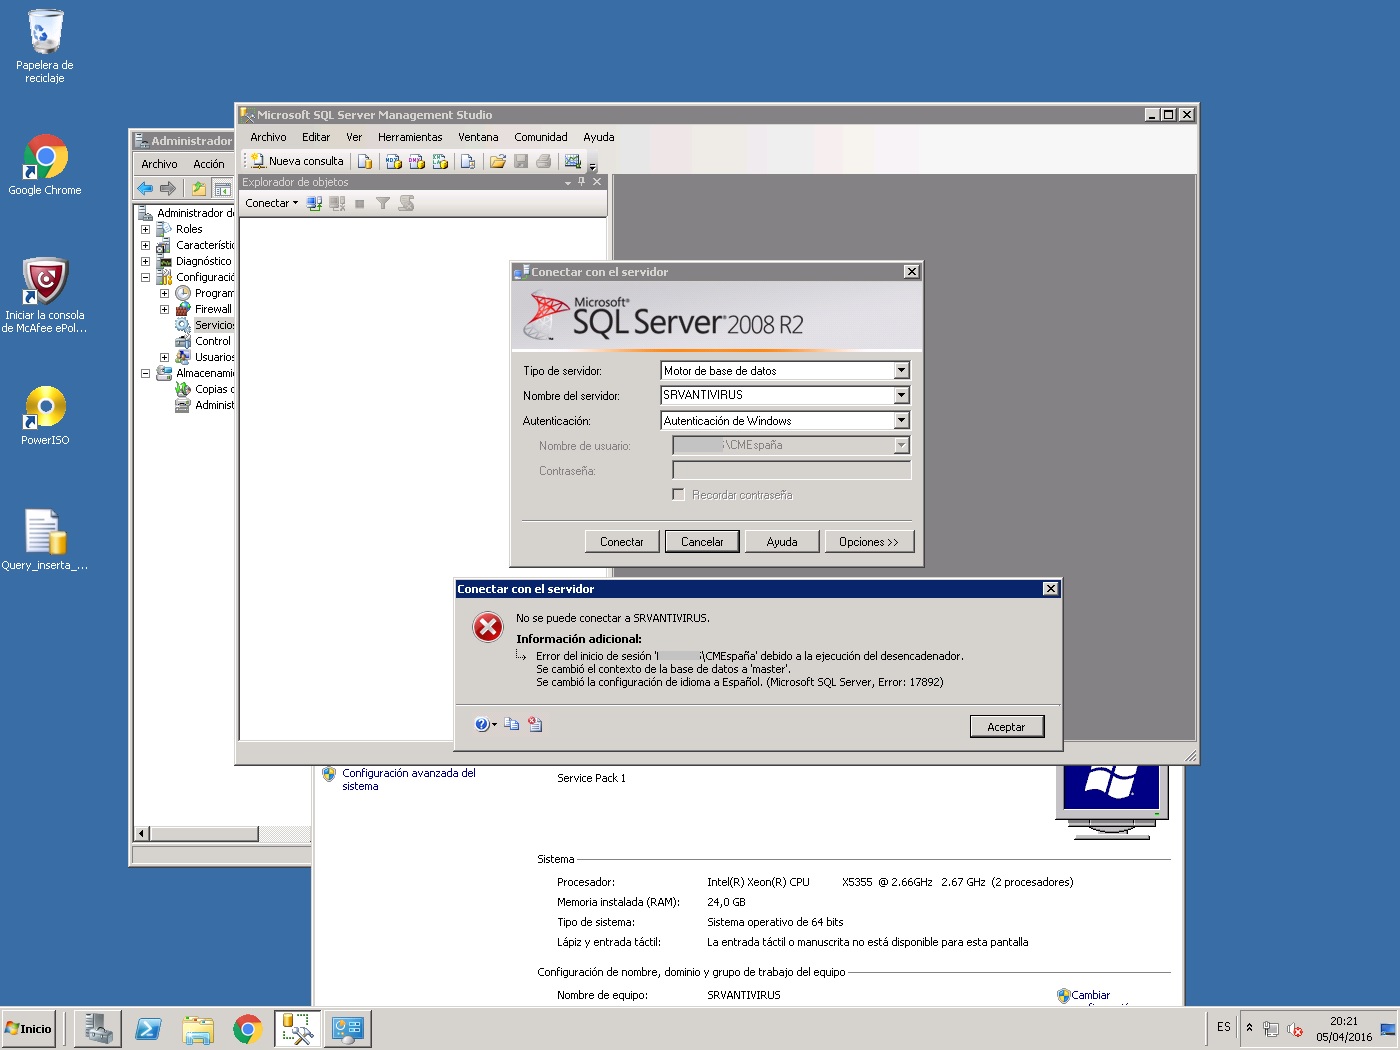The image size is (1400, 1050).
Task: Click the filter funnel icon in Object Explorer
Action: click(383, 203)
